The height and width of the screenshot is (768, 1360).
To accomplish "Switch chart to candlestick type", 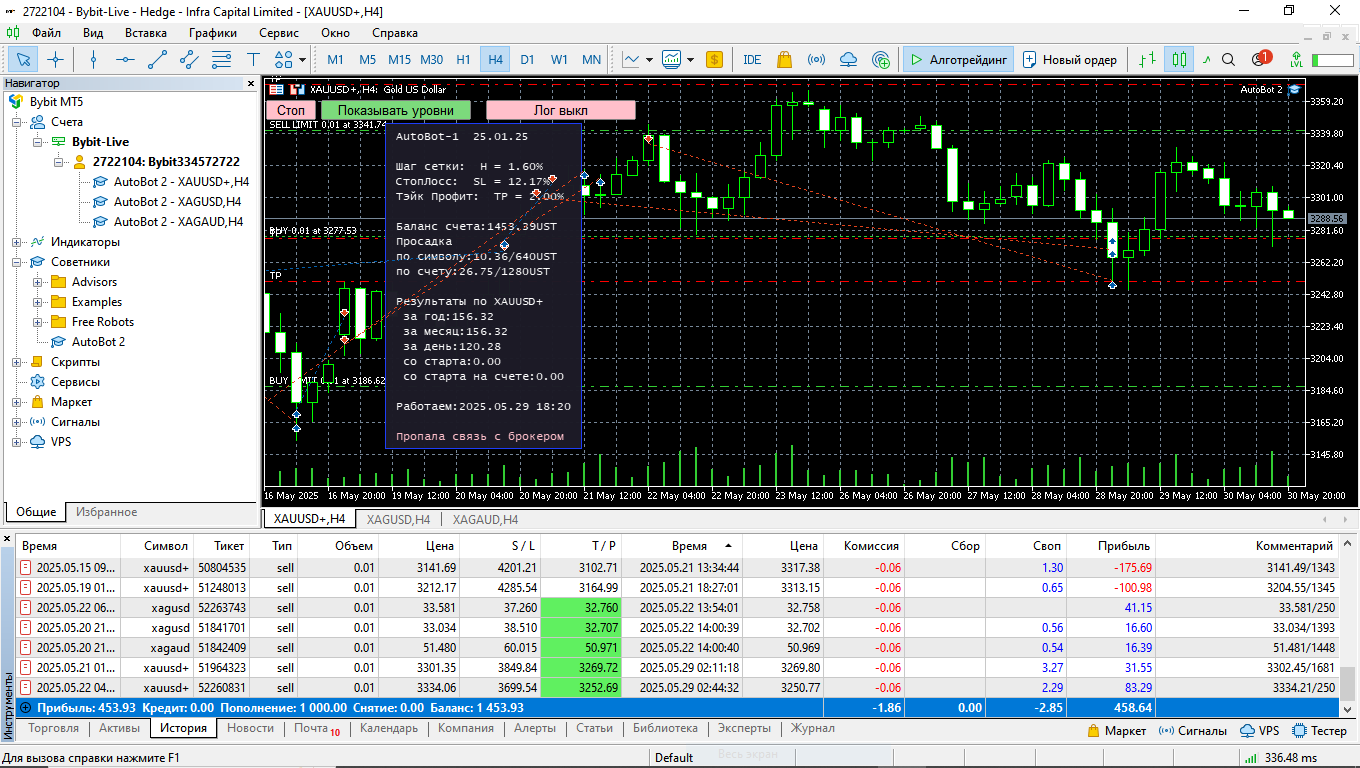I will click(1179, 59).
